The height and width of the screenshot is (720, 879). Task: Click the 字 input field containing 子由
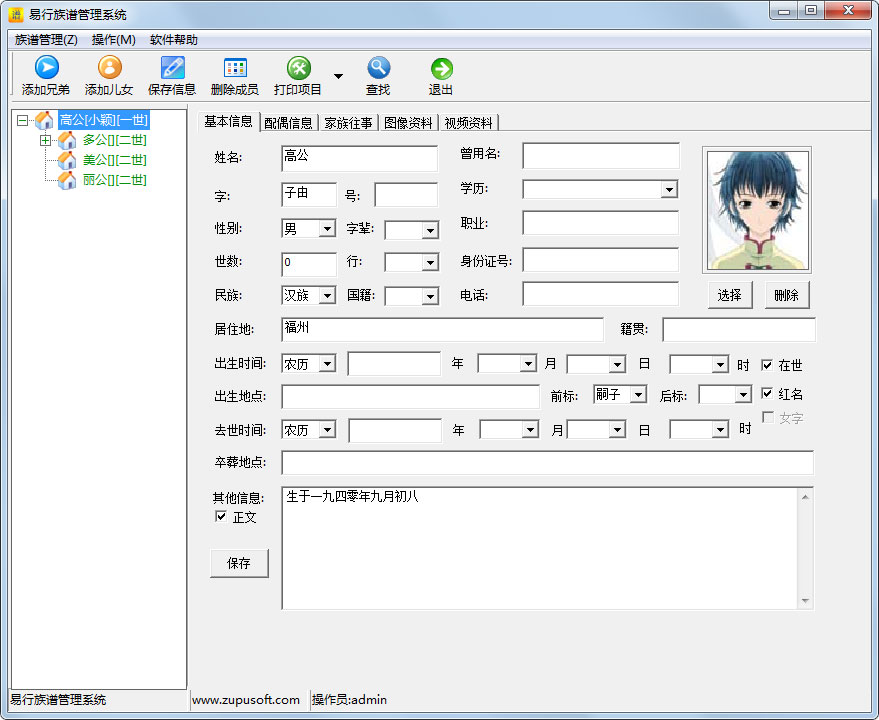point(309,194)
